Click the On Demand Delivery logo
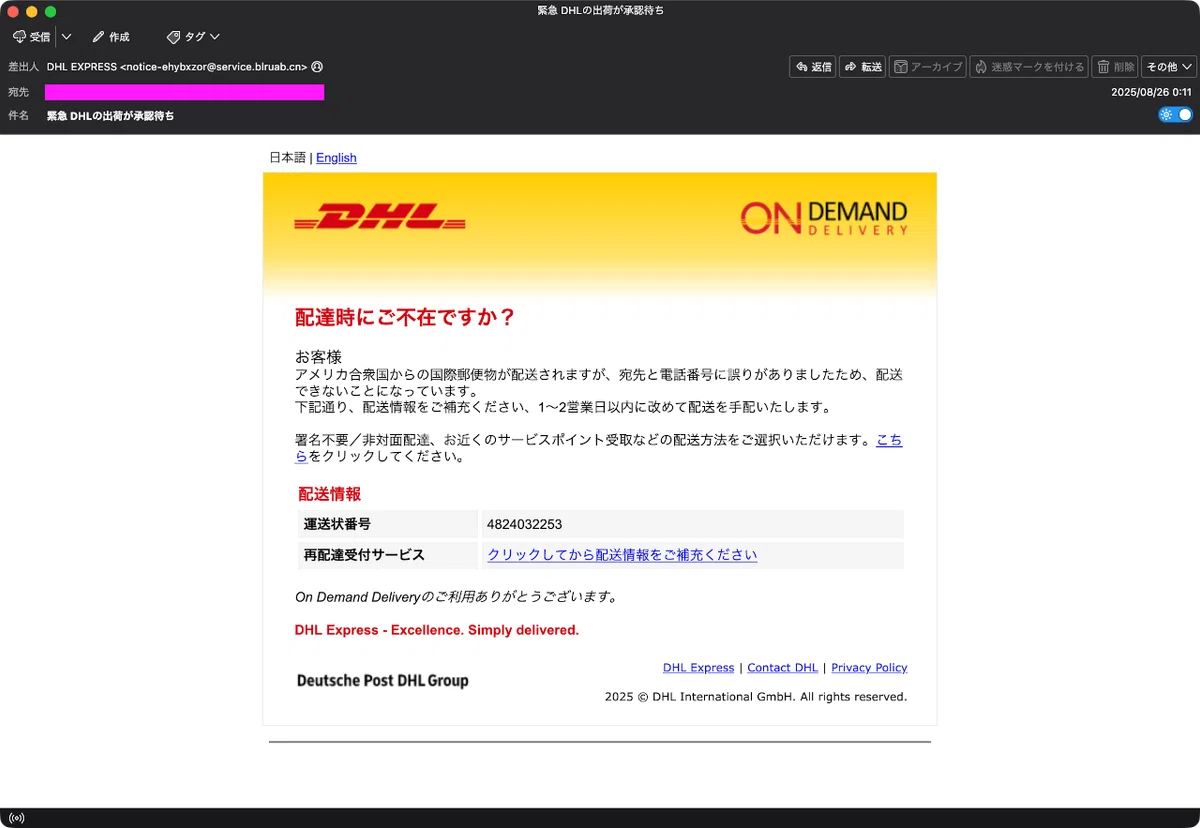 [x=824, y=217]
